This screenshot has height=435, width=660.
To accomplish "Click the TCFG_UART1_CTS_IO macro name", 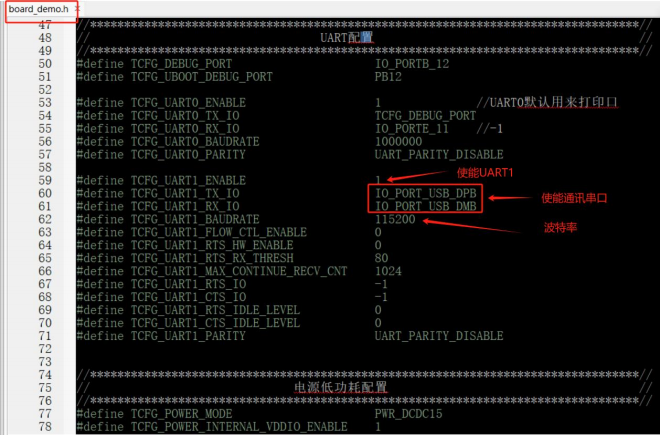I will coord(188,297).
